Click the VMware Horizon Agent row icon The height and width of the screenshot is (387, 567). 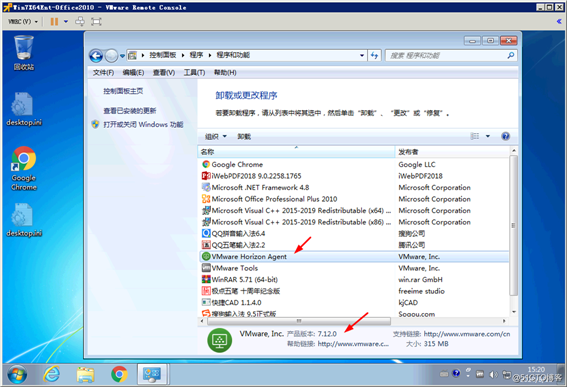click(x=206, y=256)
